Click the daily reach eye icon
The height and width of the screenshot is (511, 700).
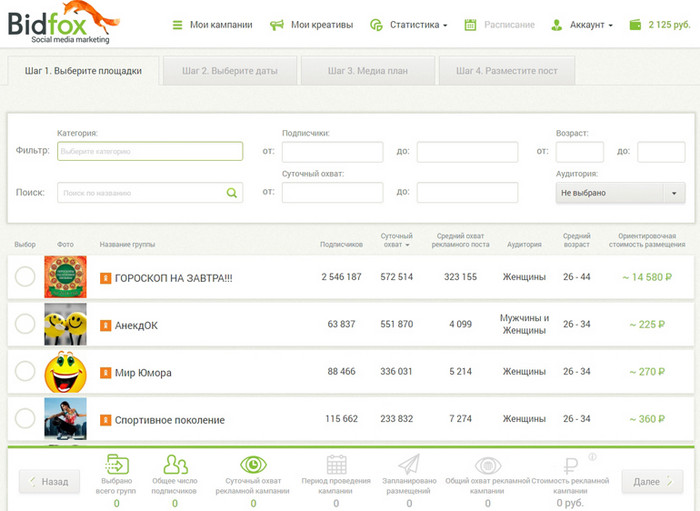point(253,464)
